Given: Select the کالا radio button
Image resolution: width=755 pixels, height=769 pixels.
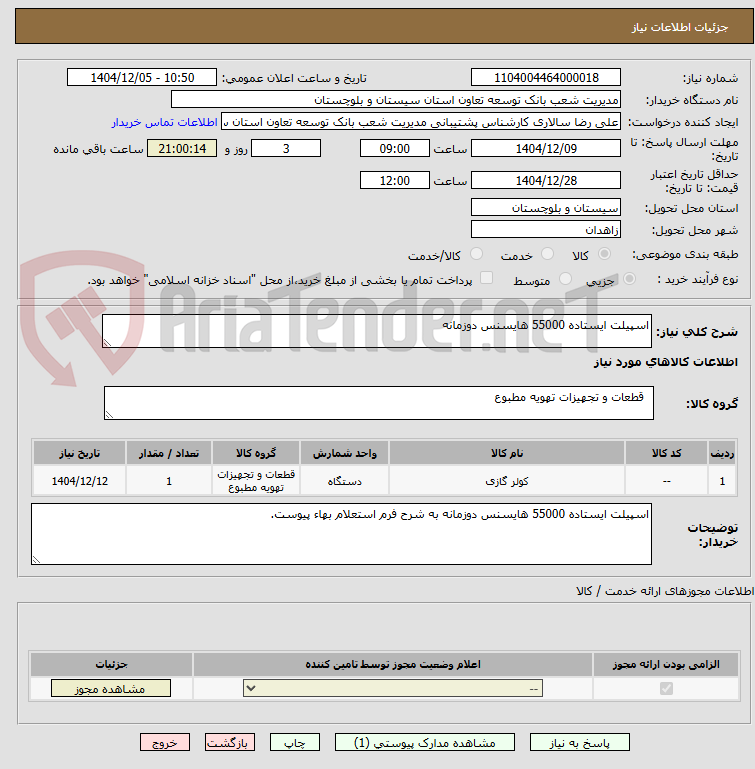Looking at the screenshot, I should pos(604,254).
